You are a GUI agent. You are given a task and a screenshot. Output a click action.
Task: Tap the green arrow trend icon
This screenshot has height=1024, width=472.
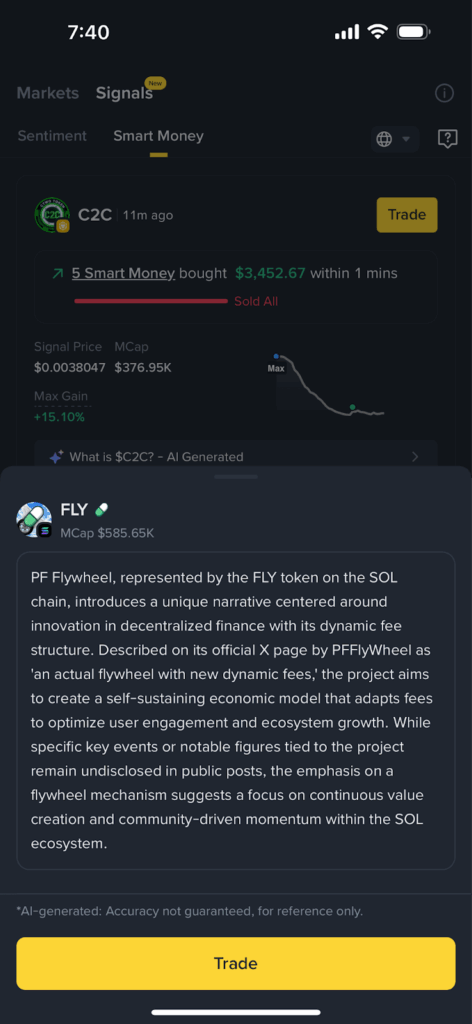(58, 274)
